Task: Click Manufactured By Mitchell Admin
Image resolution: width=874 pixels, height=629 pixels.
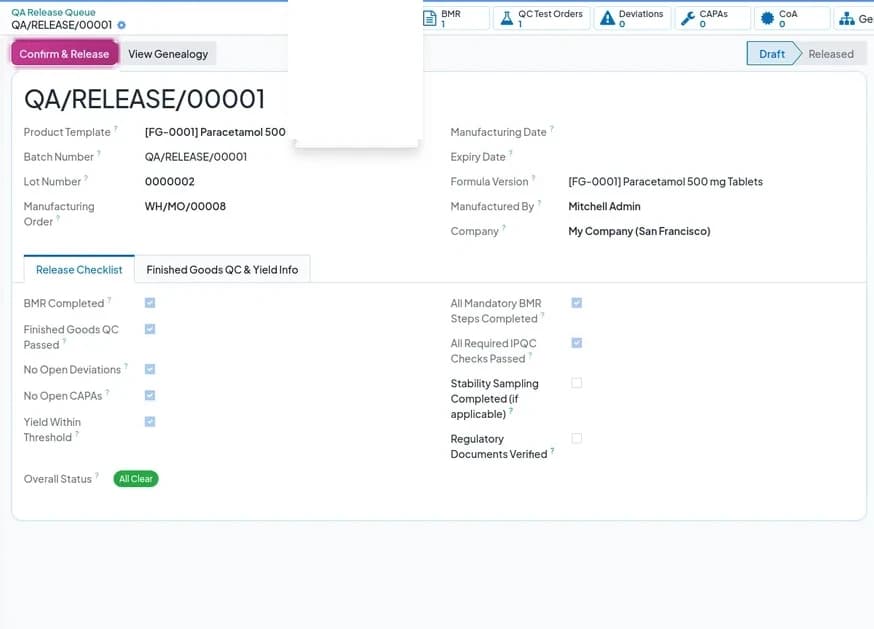Action: pos(604,206)
